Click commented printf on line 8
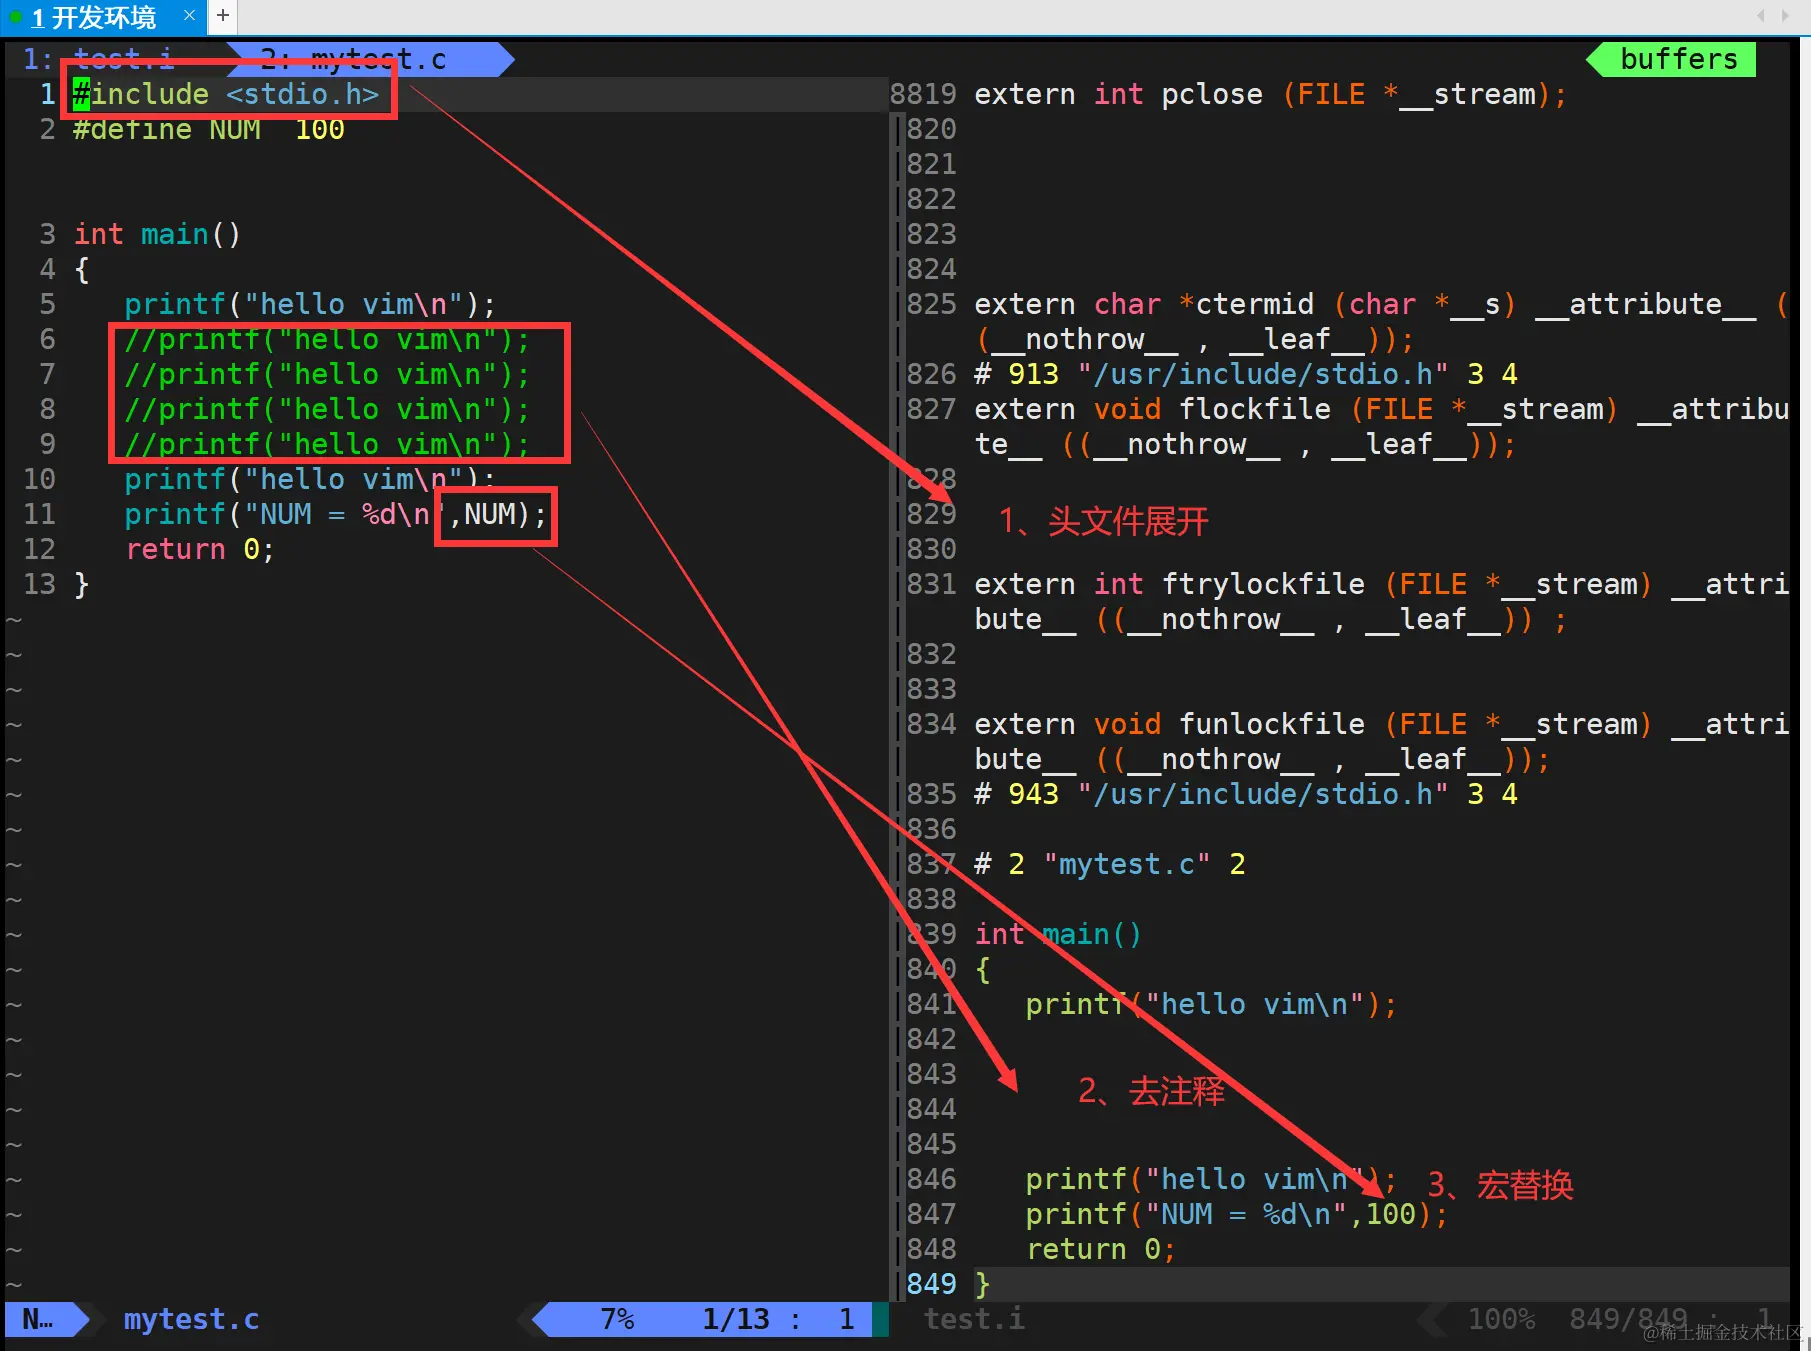Screen dimensions: 1811x1351 click(327, 409)
